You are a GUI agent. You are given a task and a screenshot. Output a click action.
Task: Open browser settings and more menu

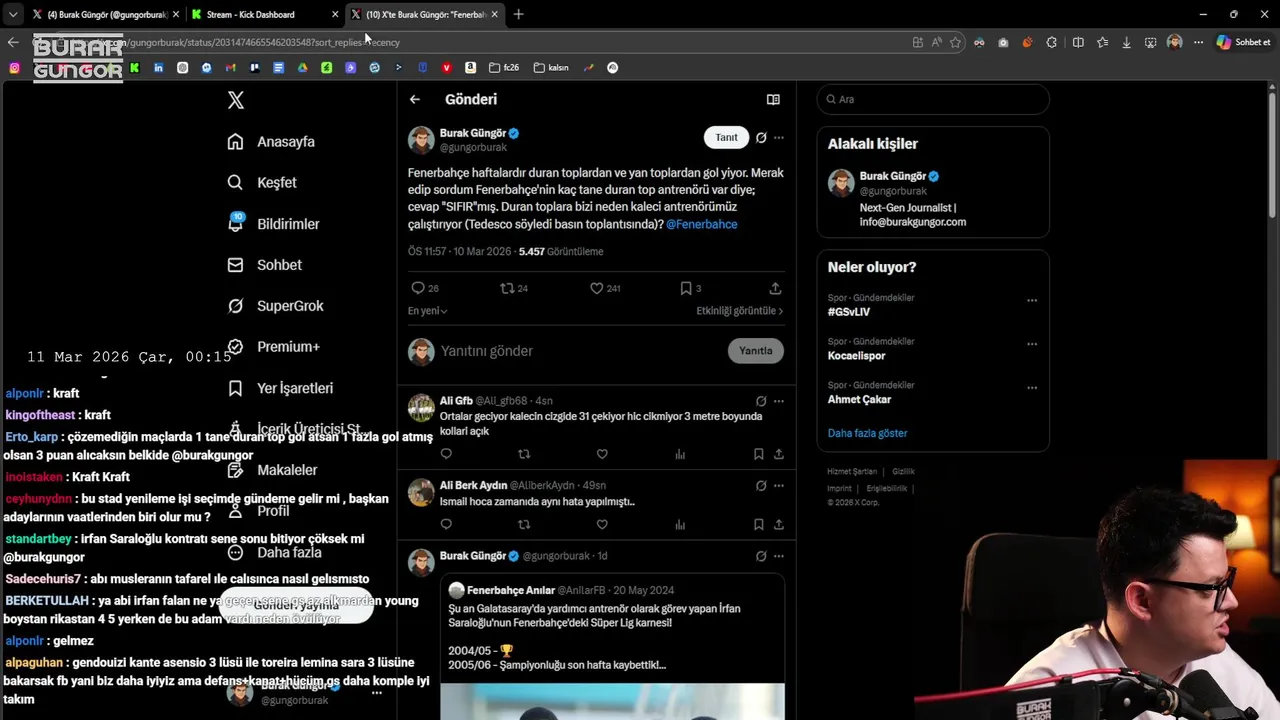[x=1198, y=42]
